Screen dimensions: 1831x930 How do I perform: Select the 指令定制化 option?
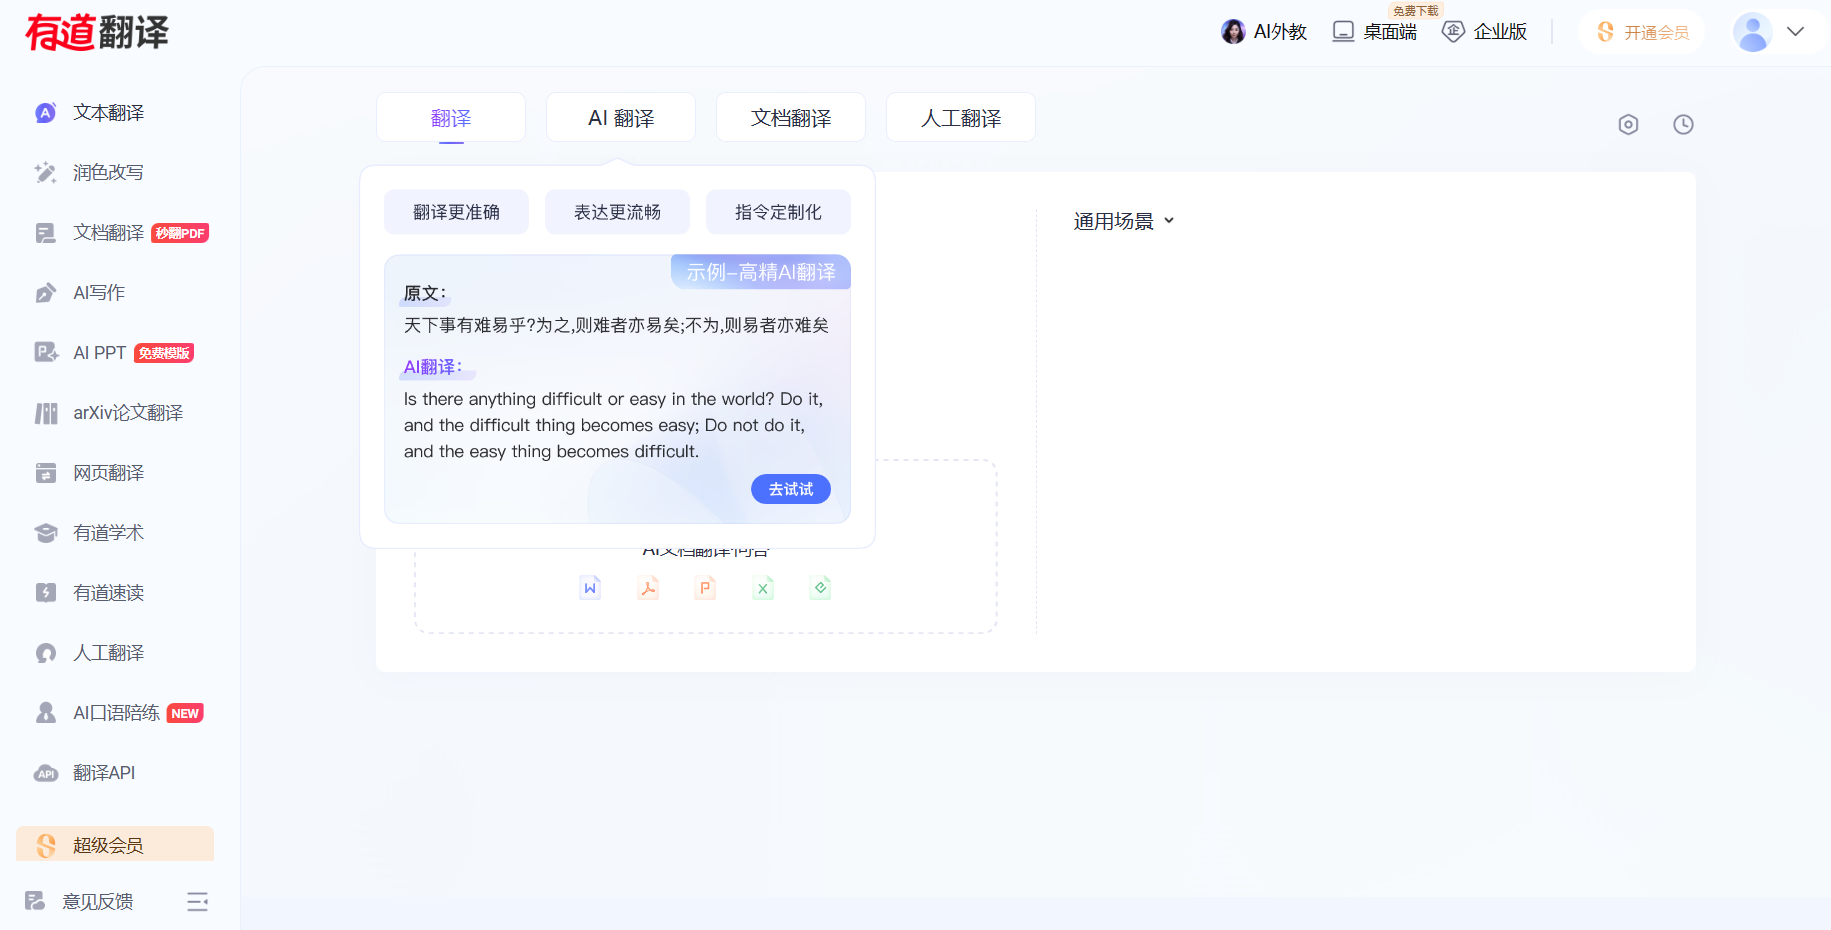pyautogui.click(x=778, y=212)
